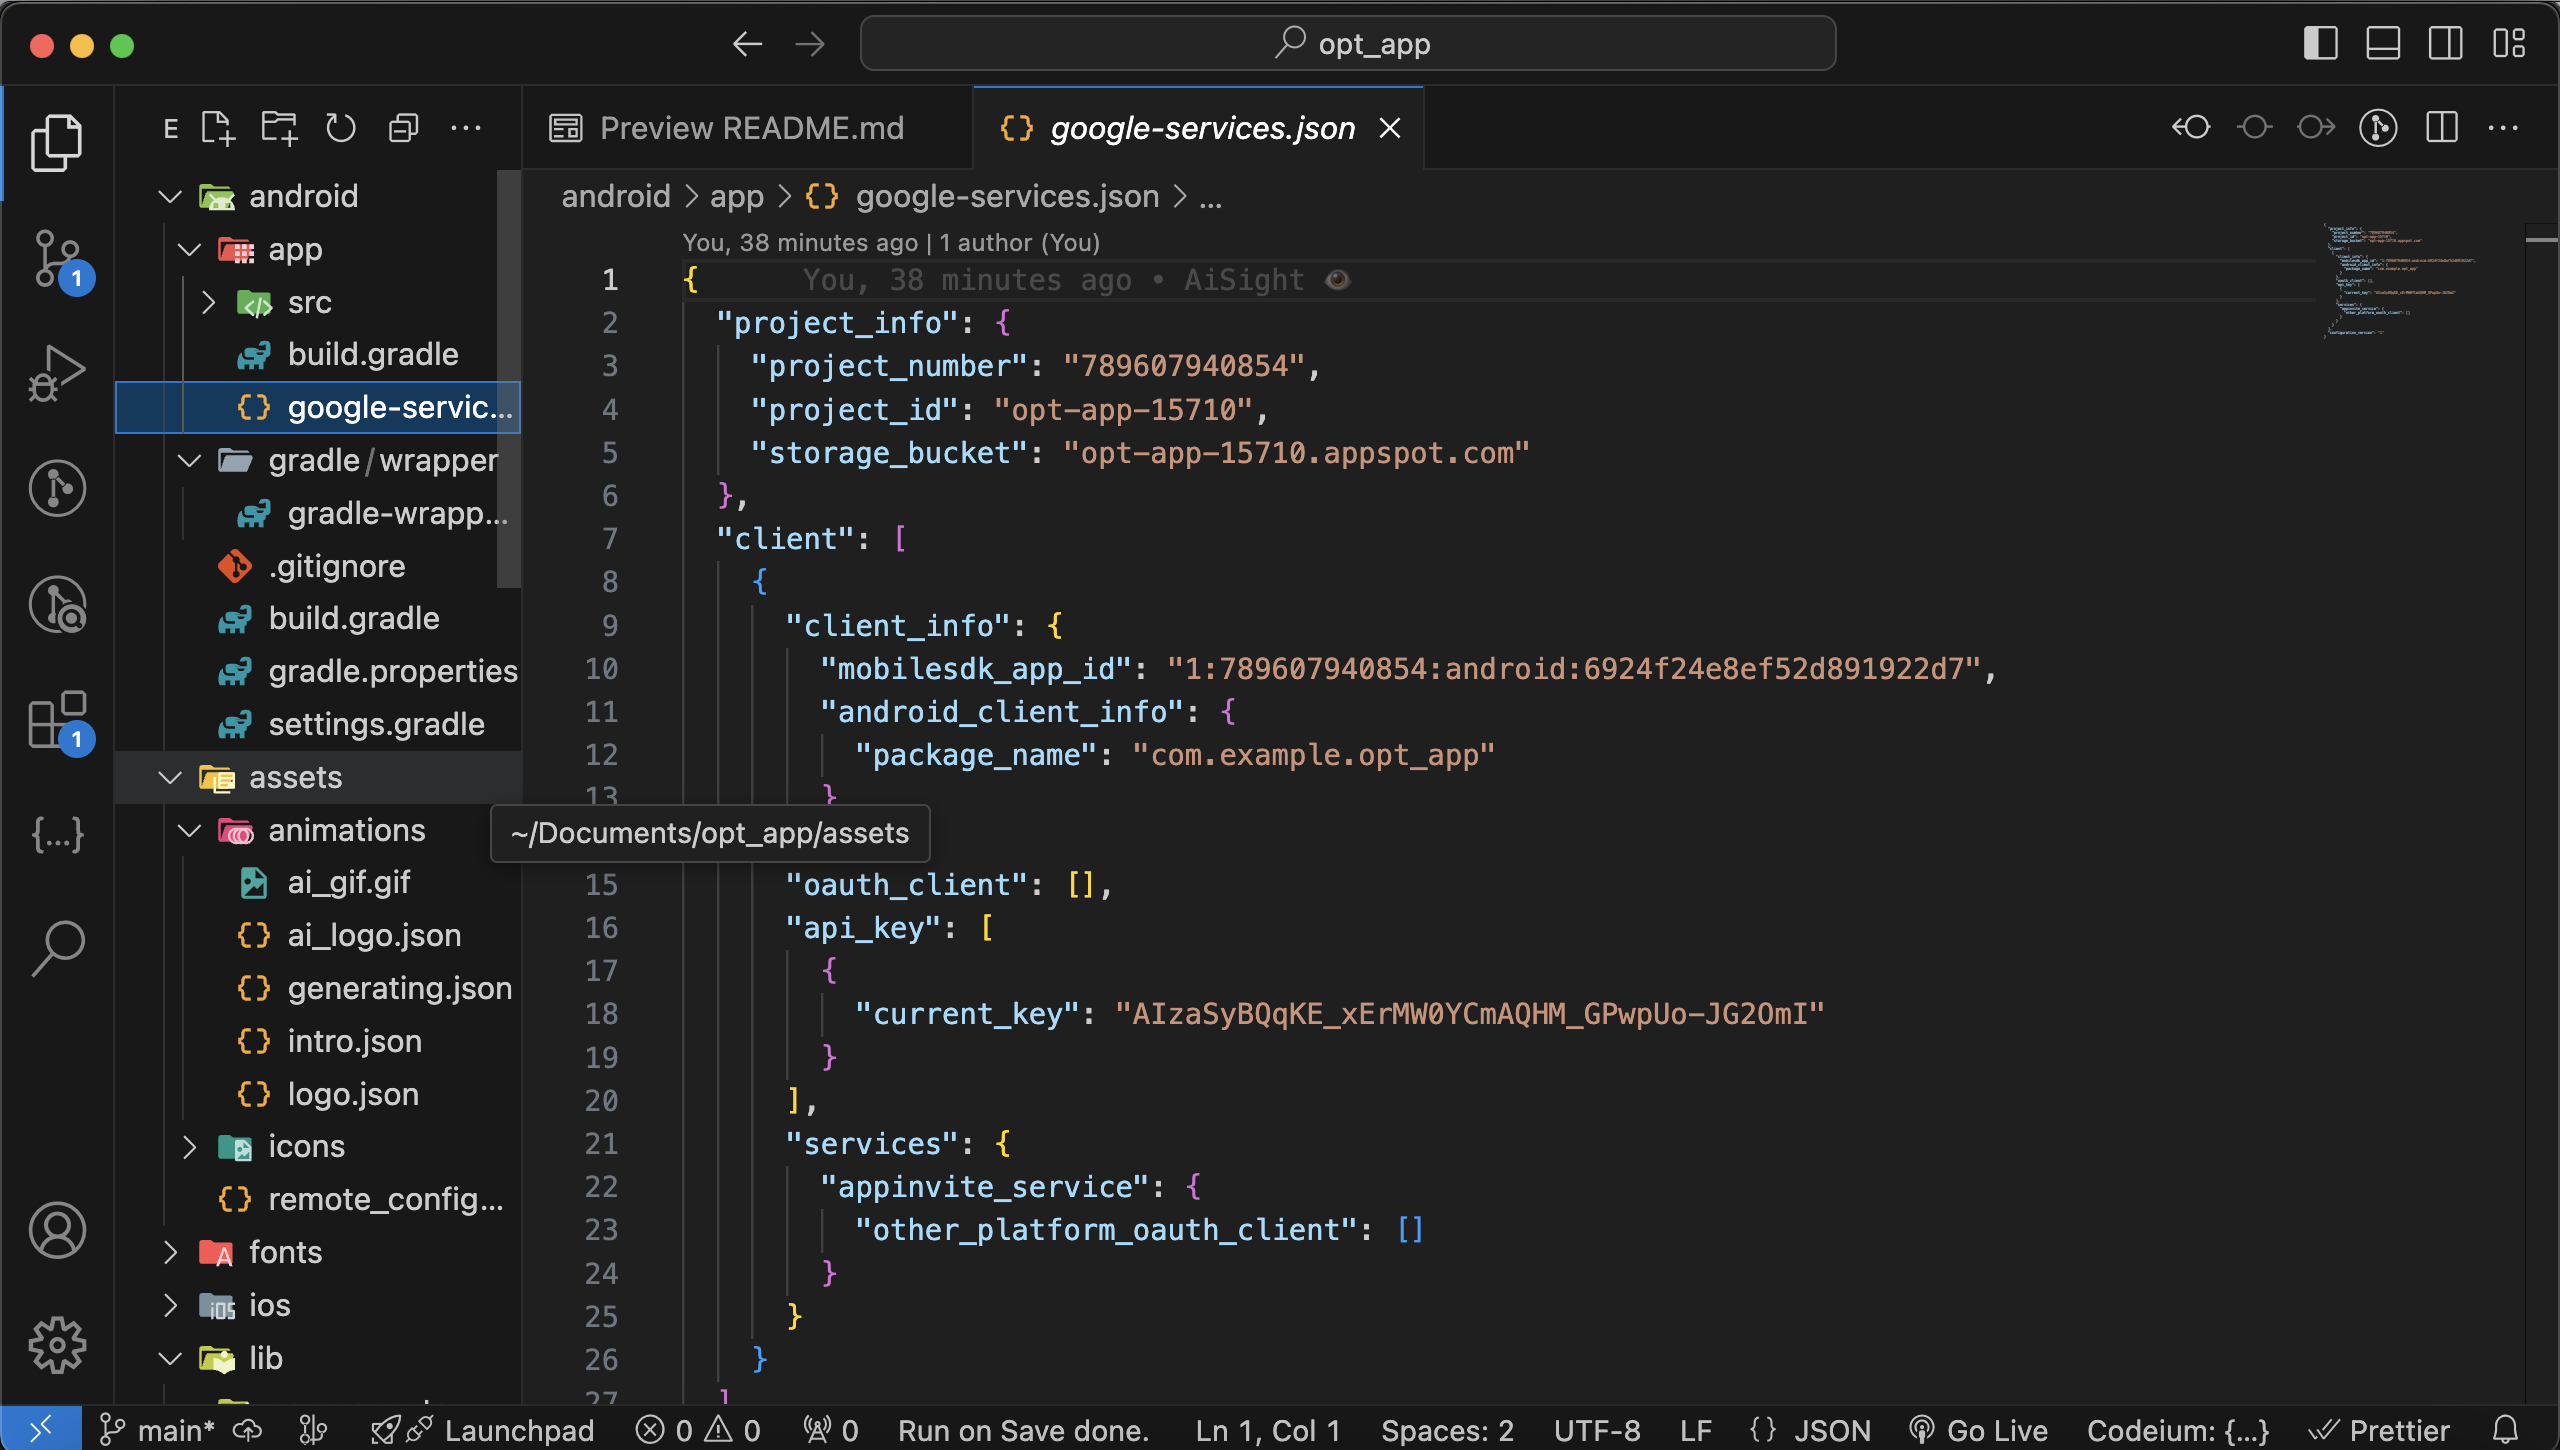Open the Search magnifier view
Viewport: 2560px width, 1450px height.
[57, 947]
